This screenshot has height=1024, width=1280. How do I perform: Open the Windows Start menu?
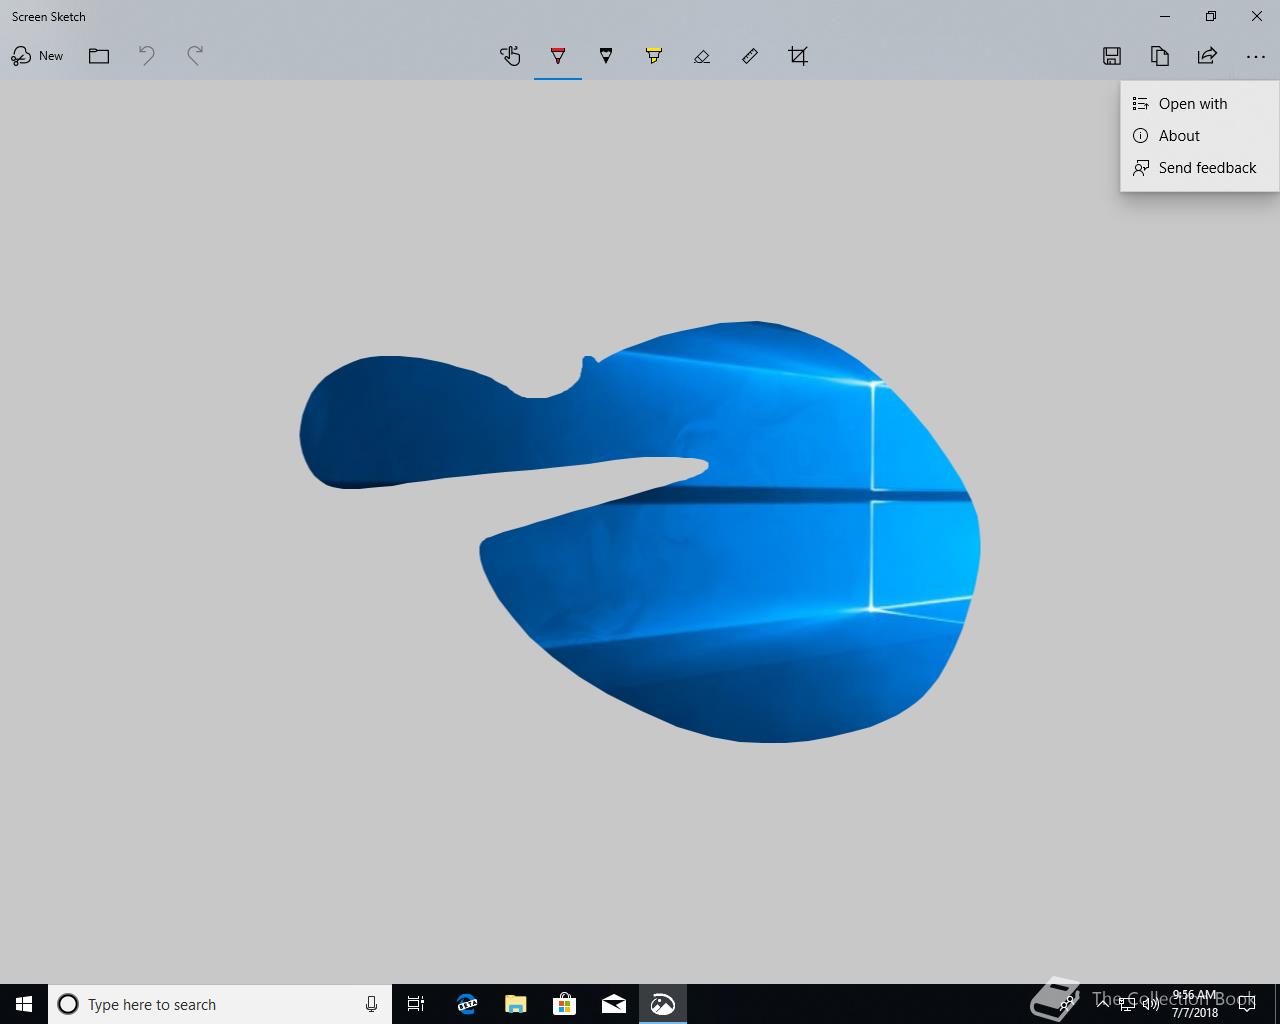coord(24,1004)
